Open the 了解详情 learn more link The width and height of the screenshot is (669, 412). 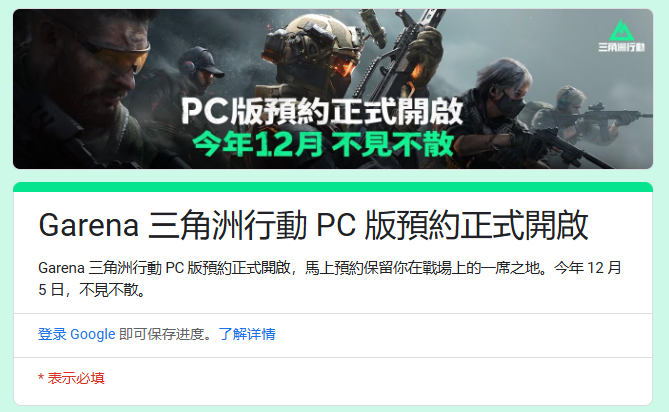[x=247, y=334]
